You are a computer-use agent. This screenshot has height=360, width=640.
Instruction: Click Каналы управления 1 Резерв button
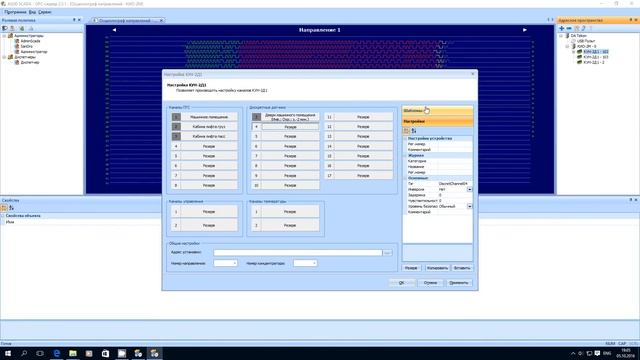209,212
